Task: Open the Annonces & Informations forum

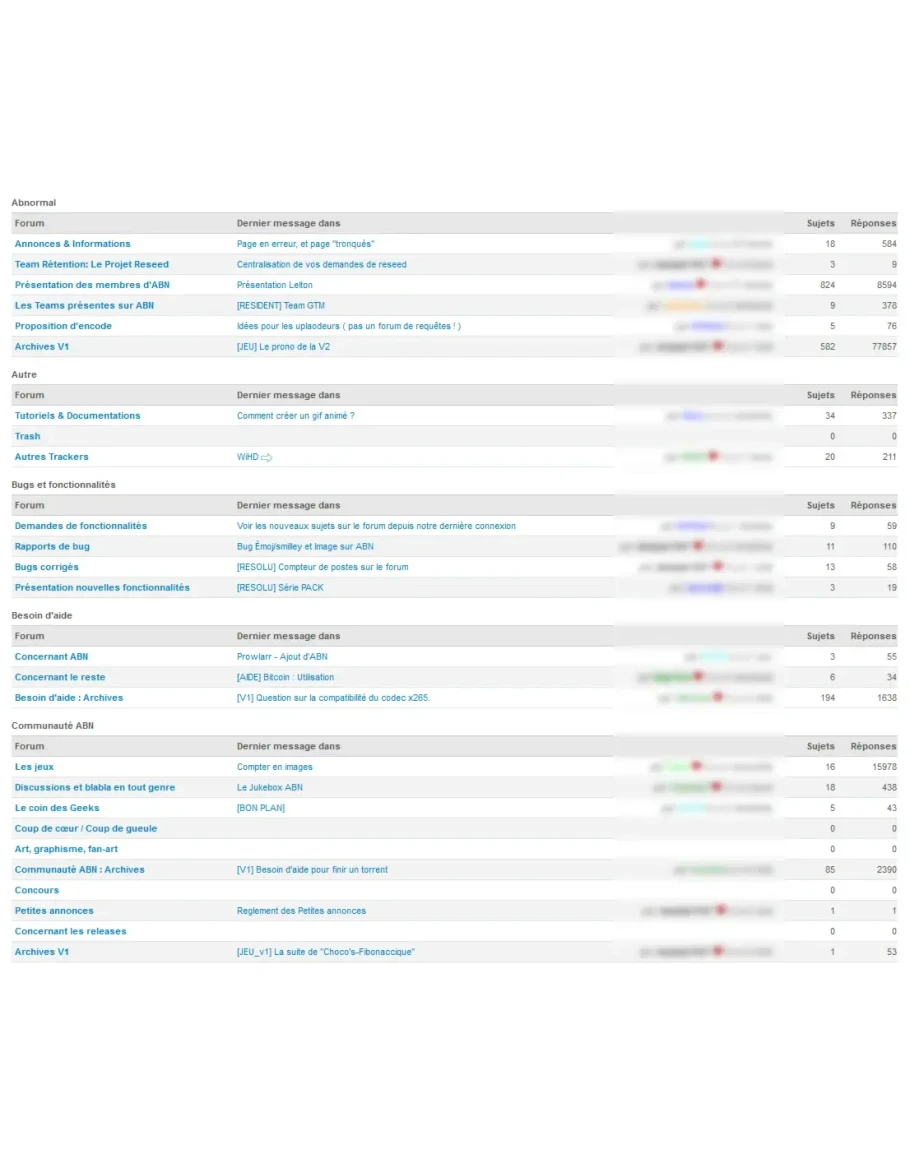Action: coord(72,244)
